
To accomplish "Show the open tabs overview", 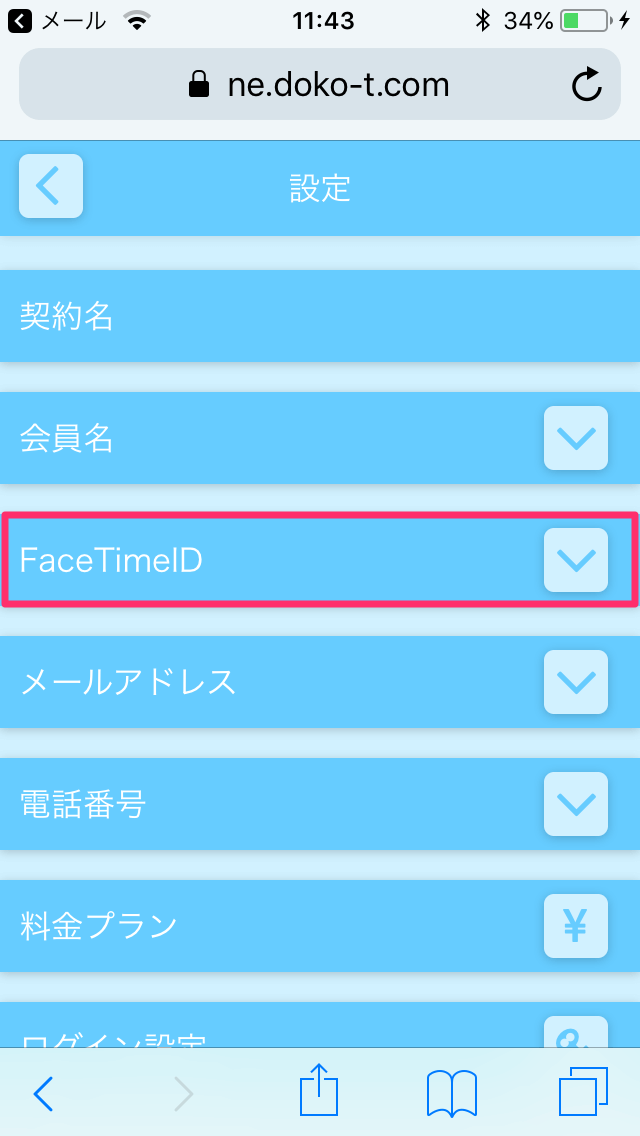I will [x=583, y=1093].
